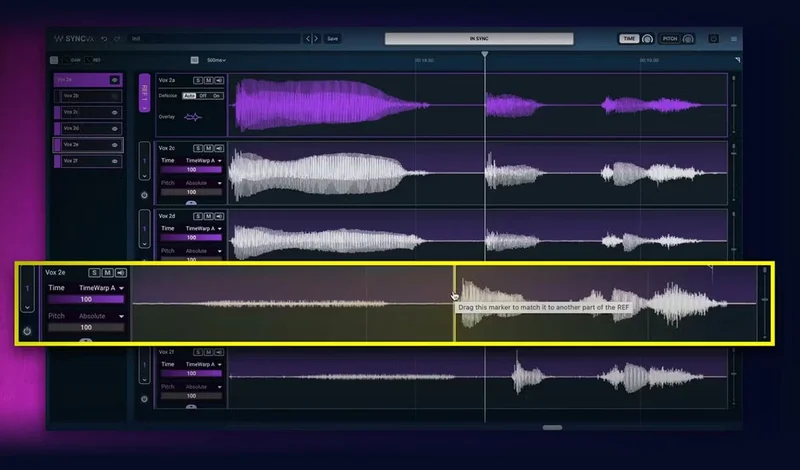Toggle visibility eye for Vox 2d
Screen dimensions: 800x470
pos(115,129)
